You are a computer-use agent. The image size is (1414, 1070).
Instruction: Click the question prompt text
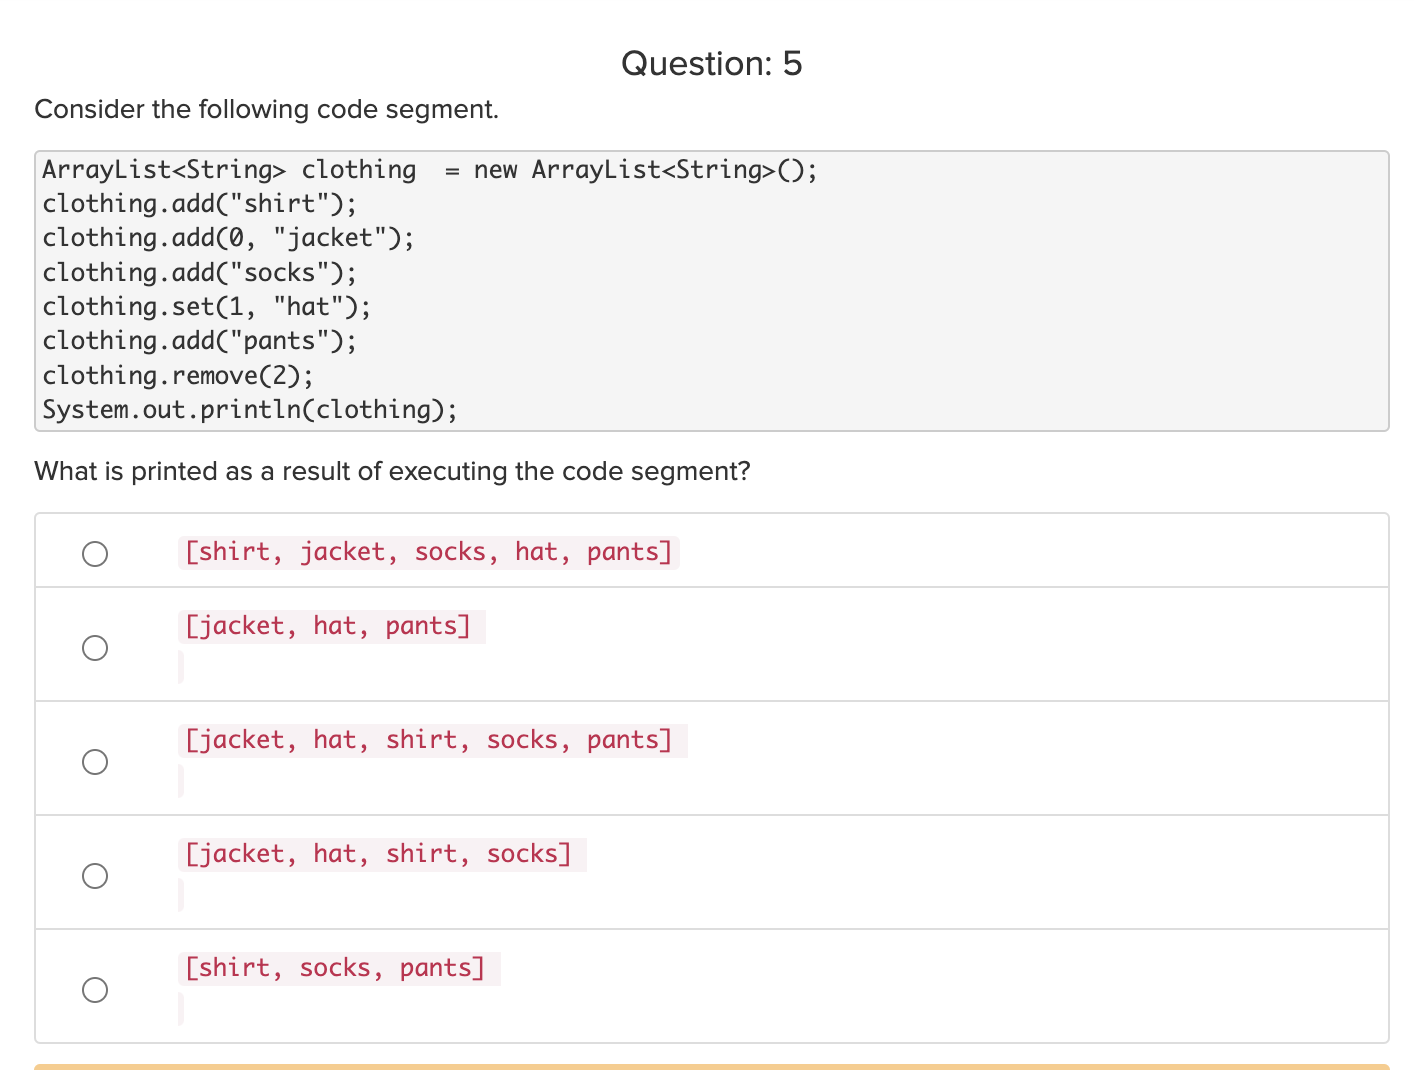392,471
